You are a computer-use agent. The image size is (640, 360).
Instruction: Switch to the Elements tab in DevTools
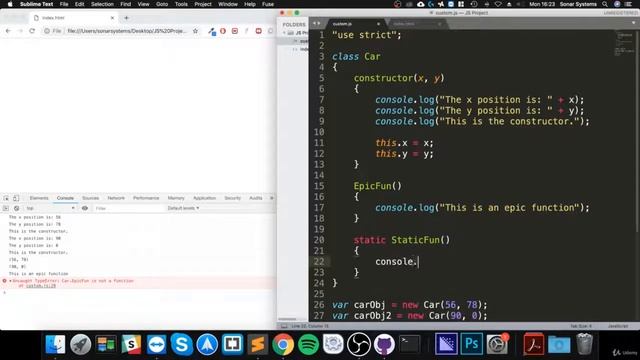[x=39, y=198]
